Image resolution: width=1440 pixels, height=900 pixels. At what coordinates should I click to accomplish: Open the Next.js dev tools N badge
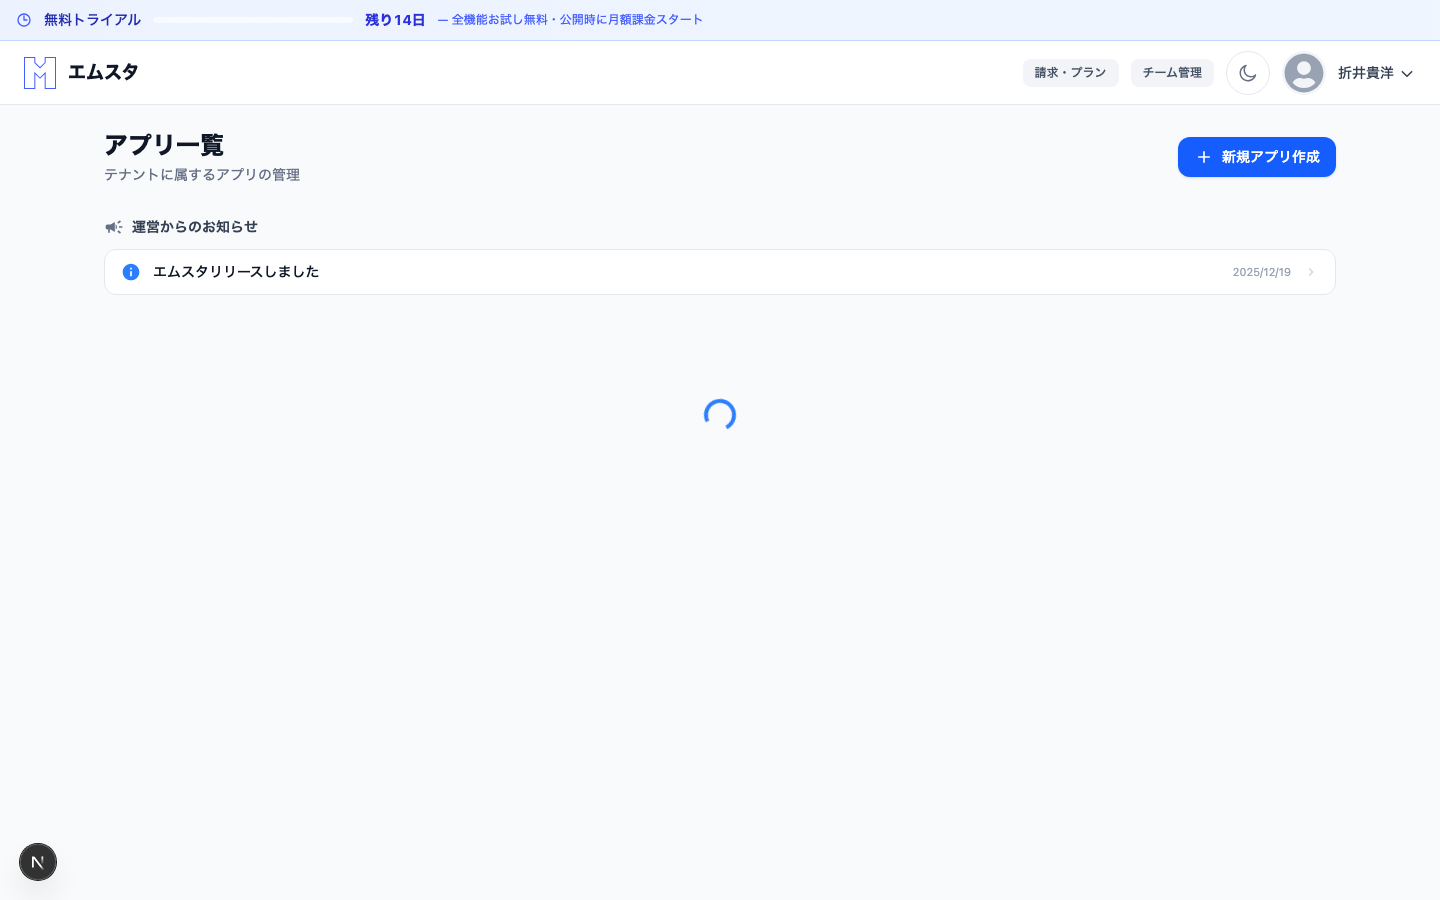[38, 862]
